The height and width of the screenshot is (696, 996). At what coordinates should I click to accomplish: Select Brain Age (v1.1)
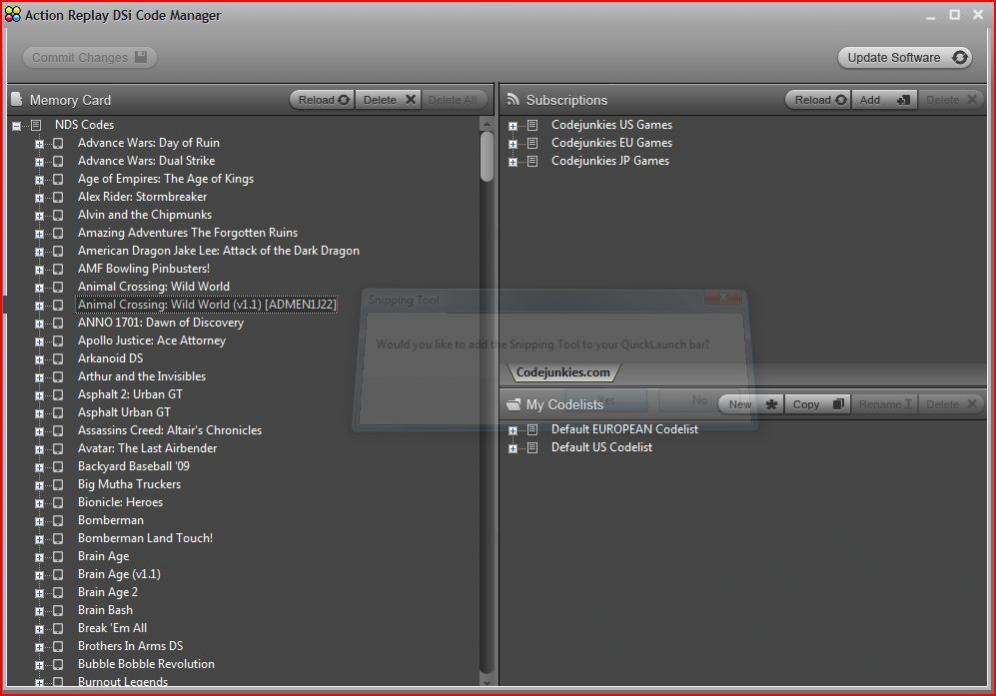(x=119, y=574)
